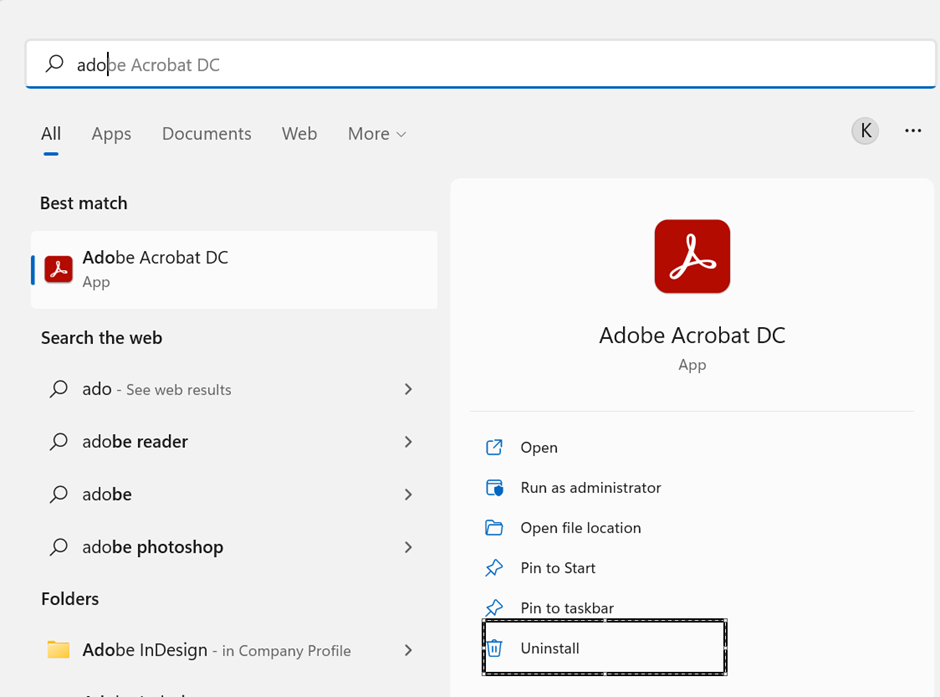Select Adobe Acrobat DC best match result
Screen dimensions: 940x697
click(x=234, y=270)
